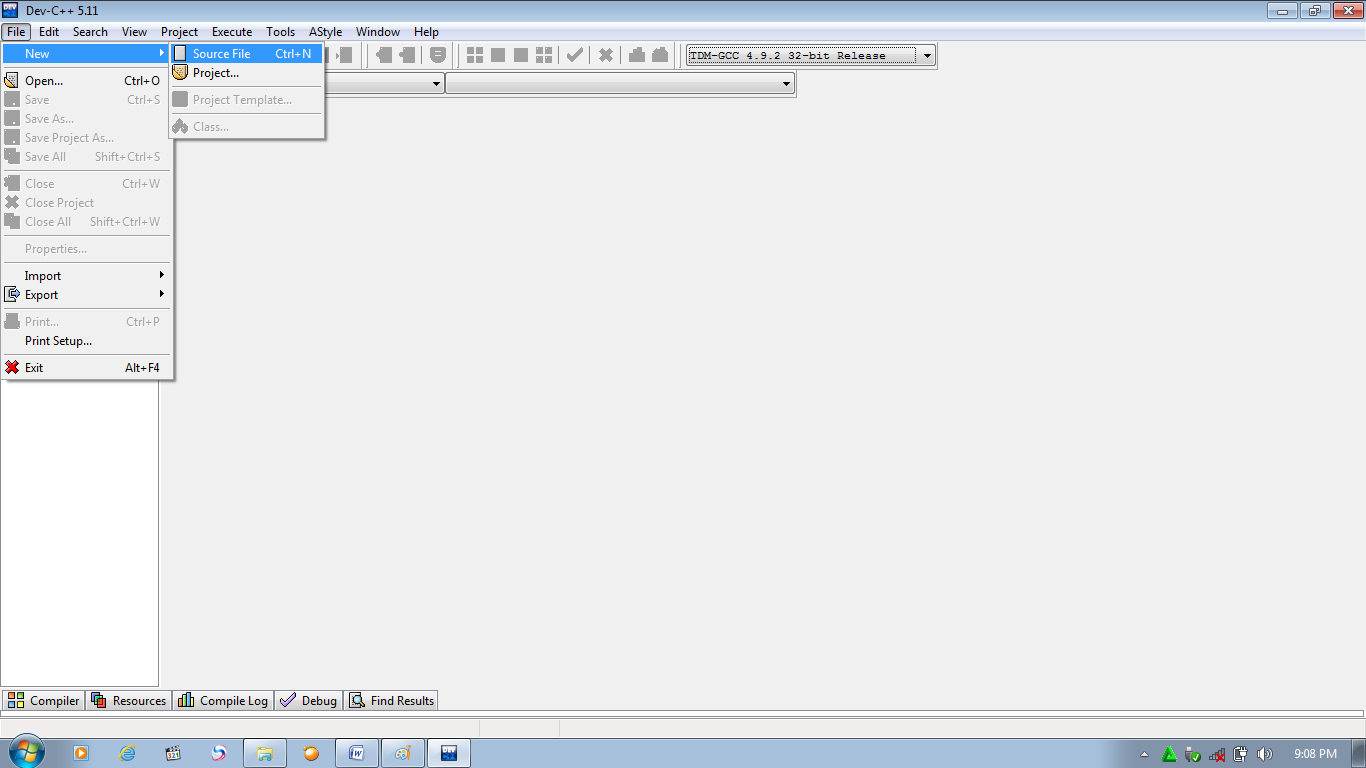Expand the function list combo box
1366x768 pixels.
[784, 83]
